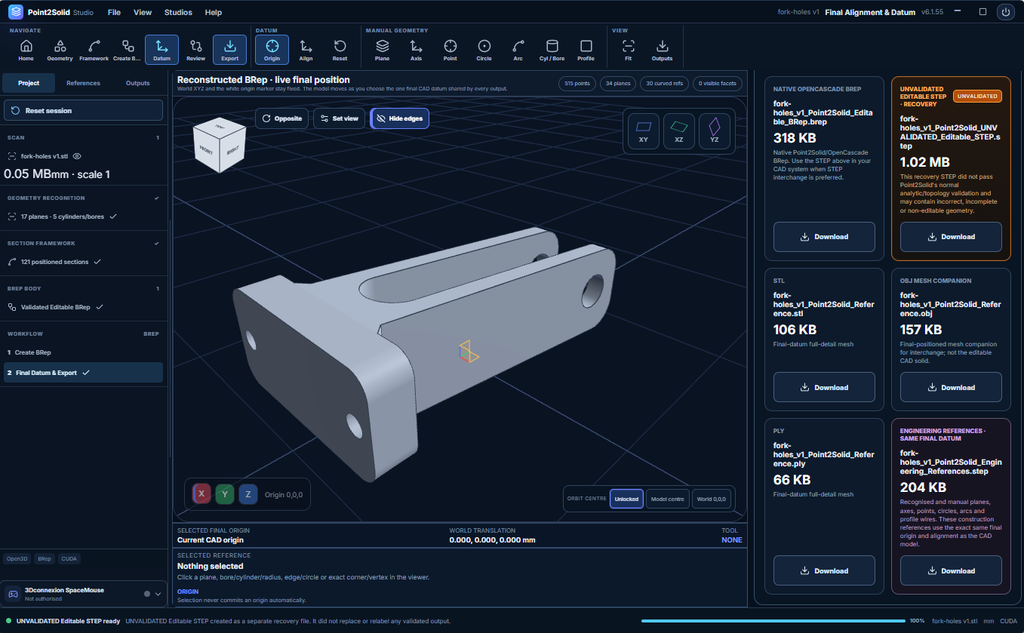The width and height of the screenshot is (1024, 633).
Task: Choose the Circle geometry tool
Action: [485, 50]
